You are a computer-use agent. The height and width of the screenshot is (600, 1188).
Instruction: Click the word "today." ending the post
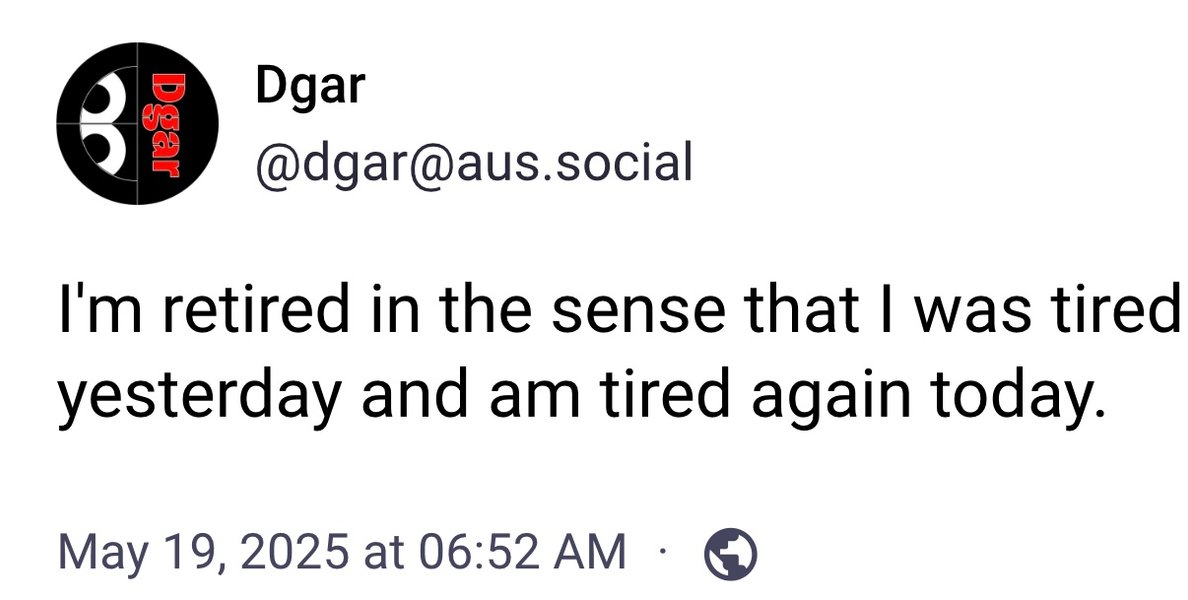(1013, 397)
